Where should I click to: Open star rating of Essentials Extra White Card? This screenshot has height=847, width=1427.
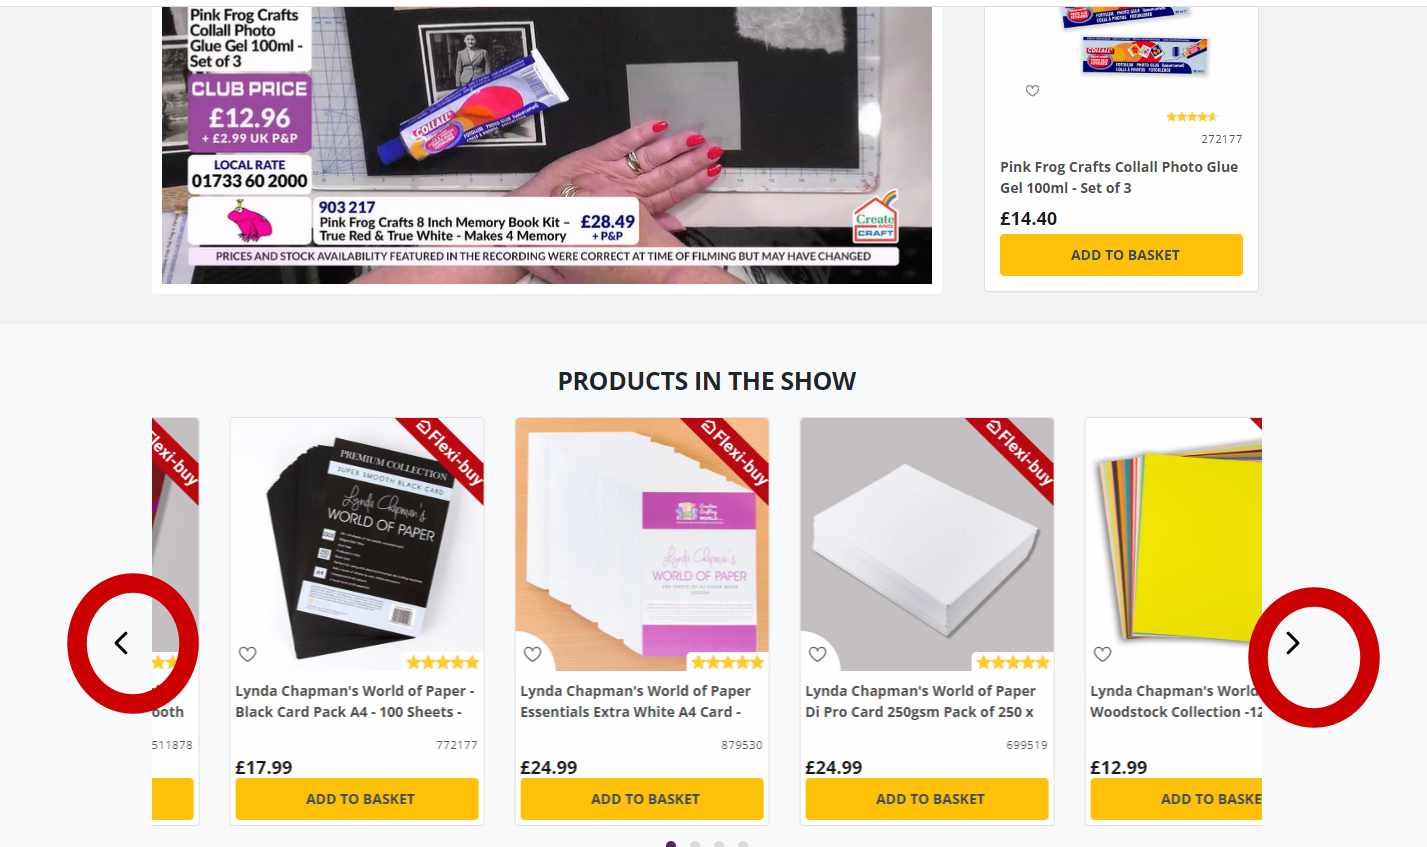(727, 662)
